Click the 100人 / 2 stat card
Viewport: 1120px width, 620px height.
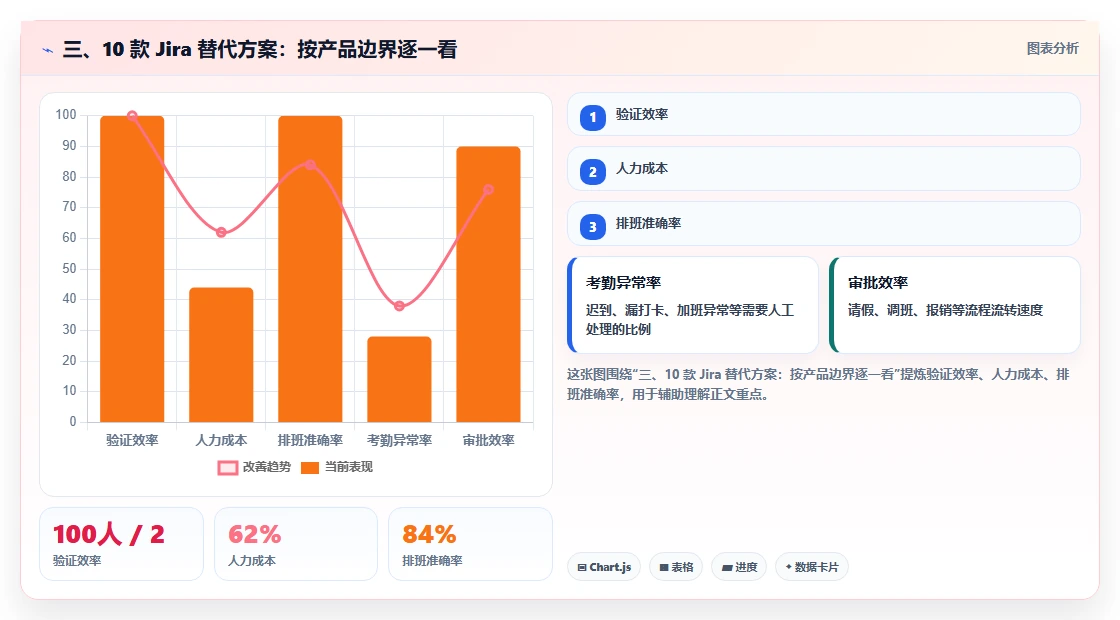coord(121,544)
